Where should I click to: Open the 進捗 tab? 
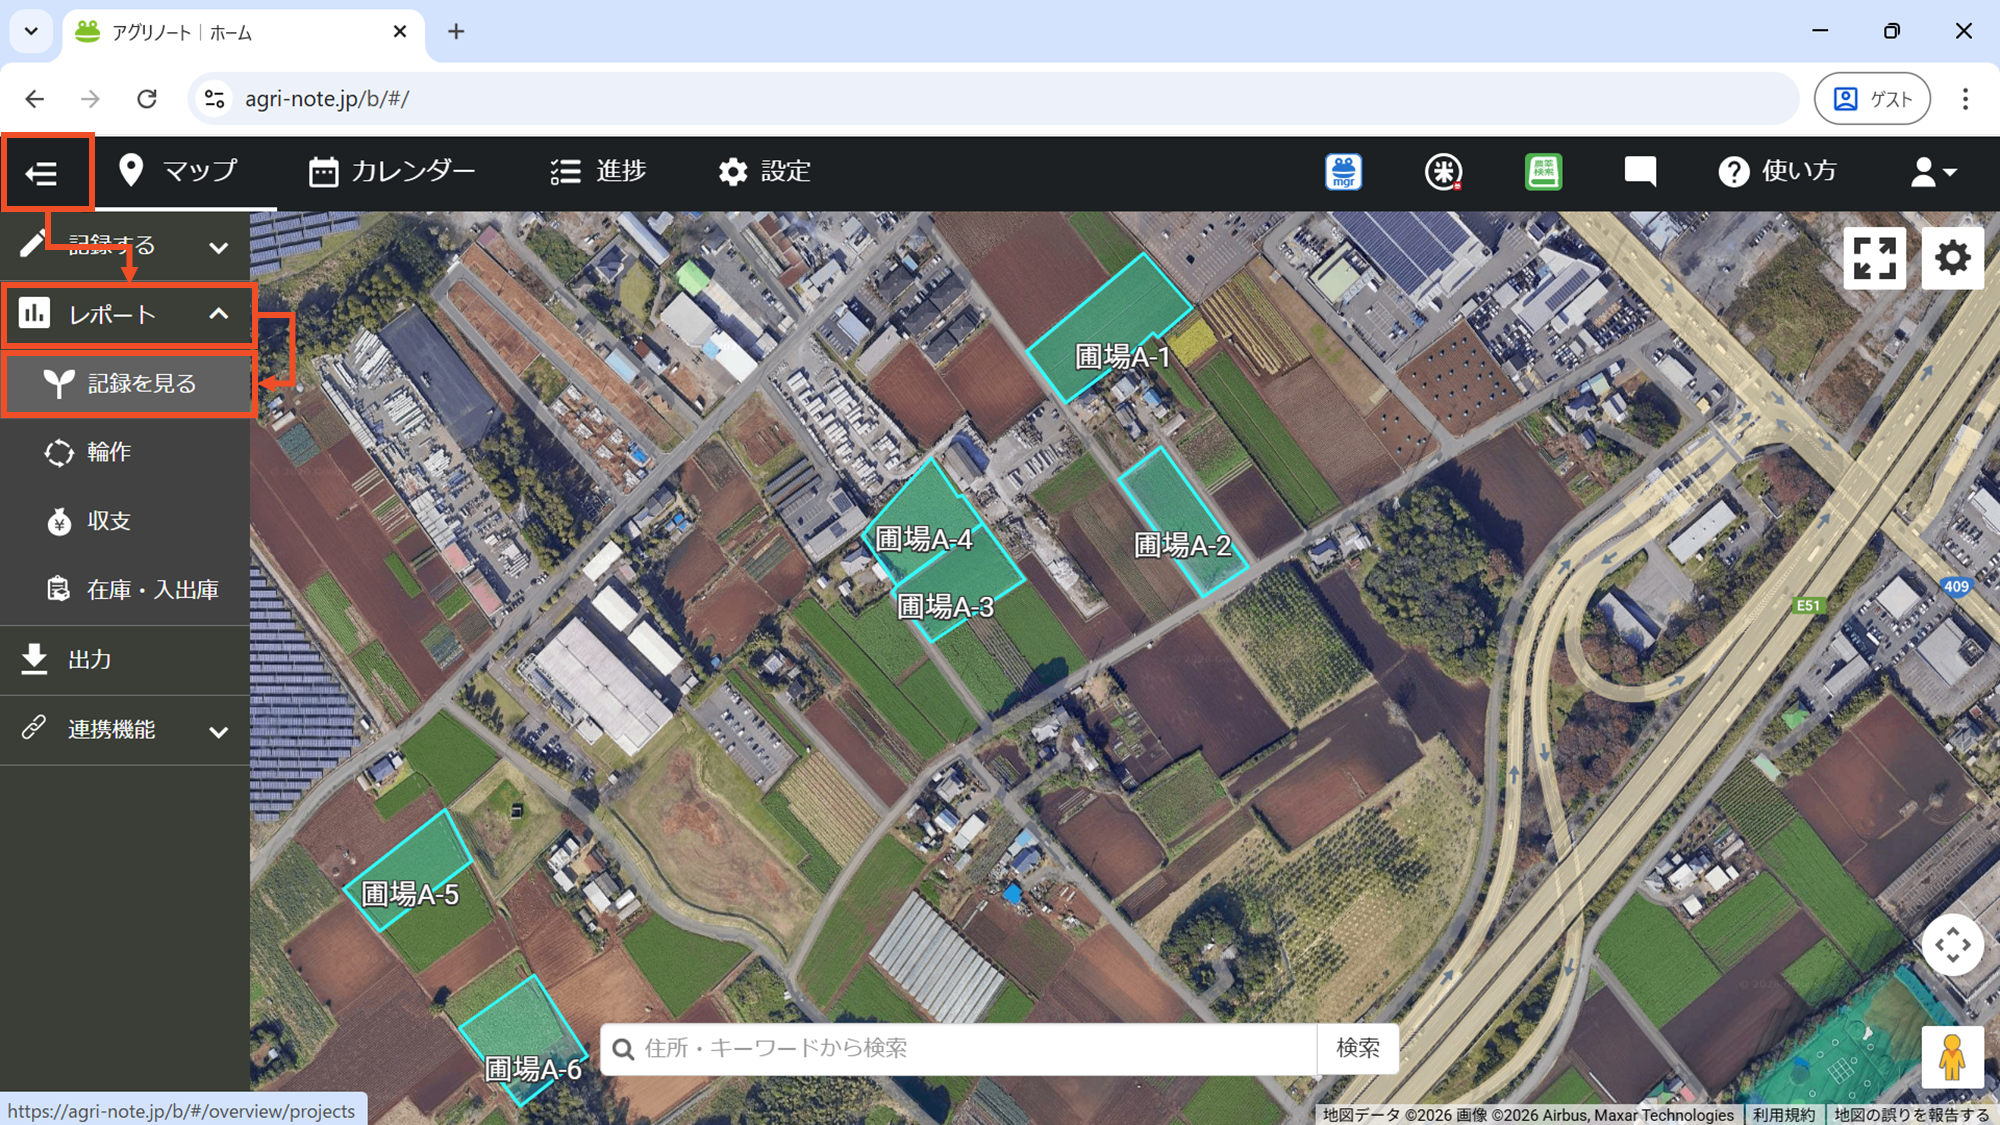coord(598,172)
